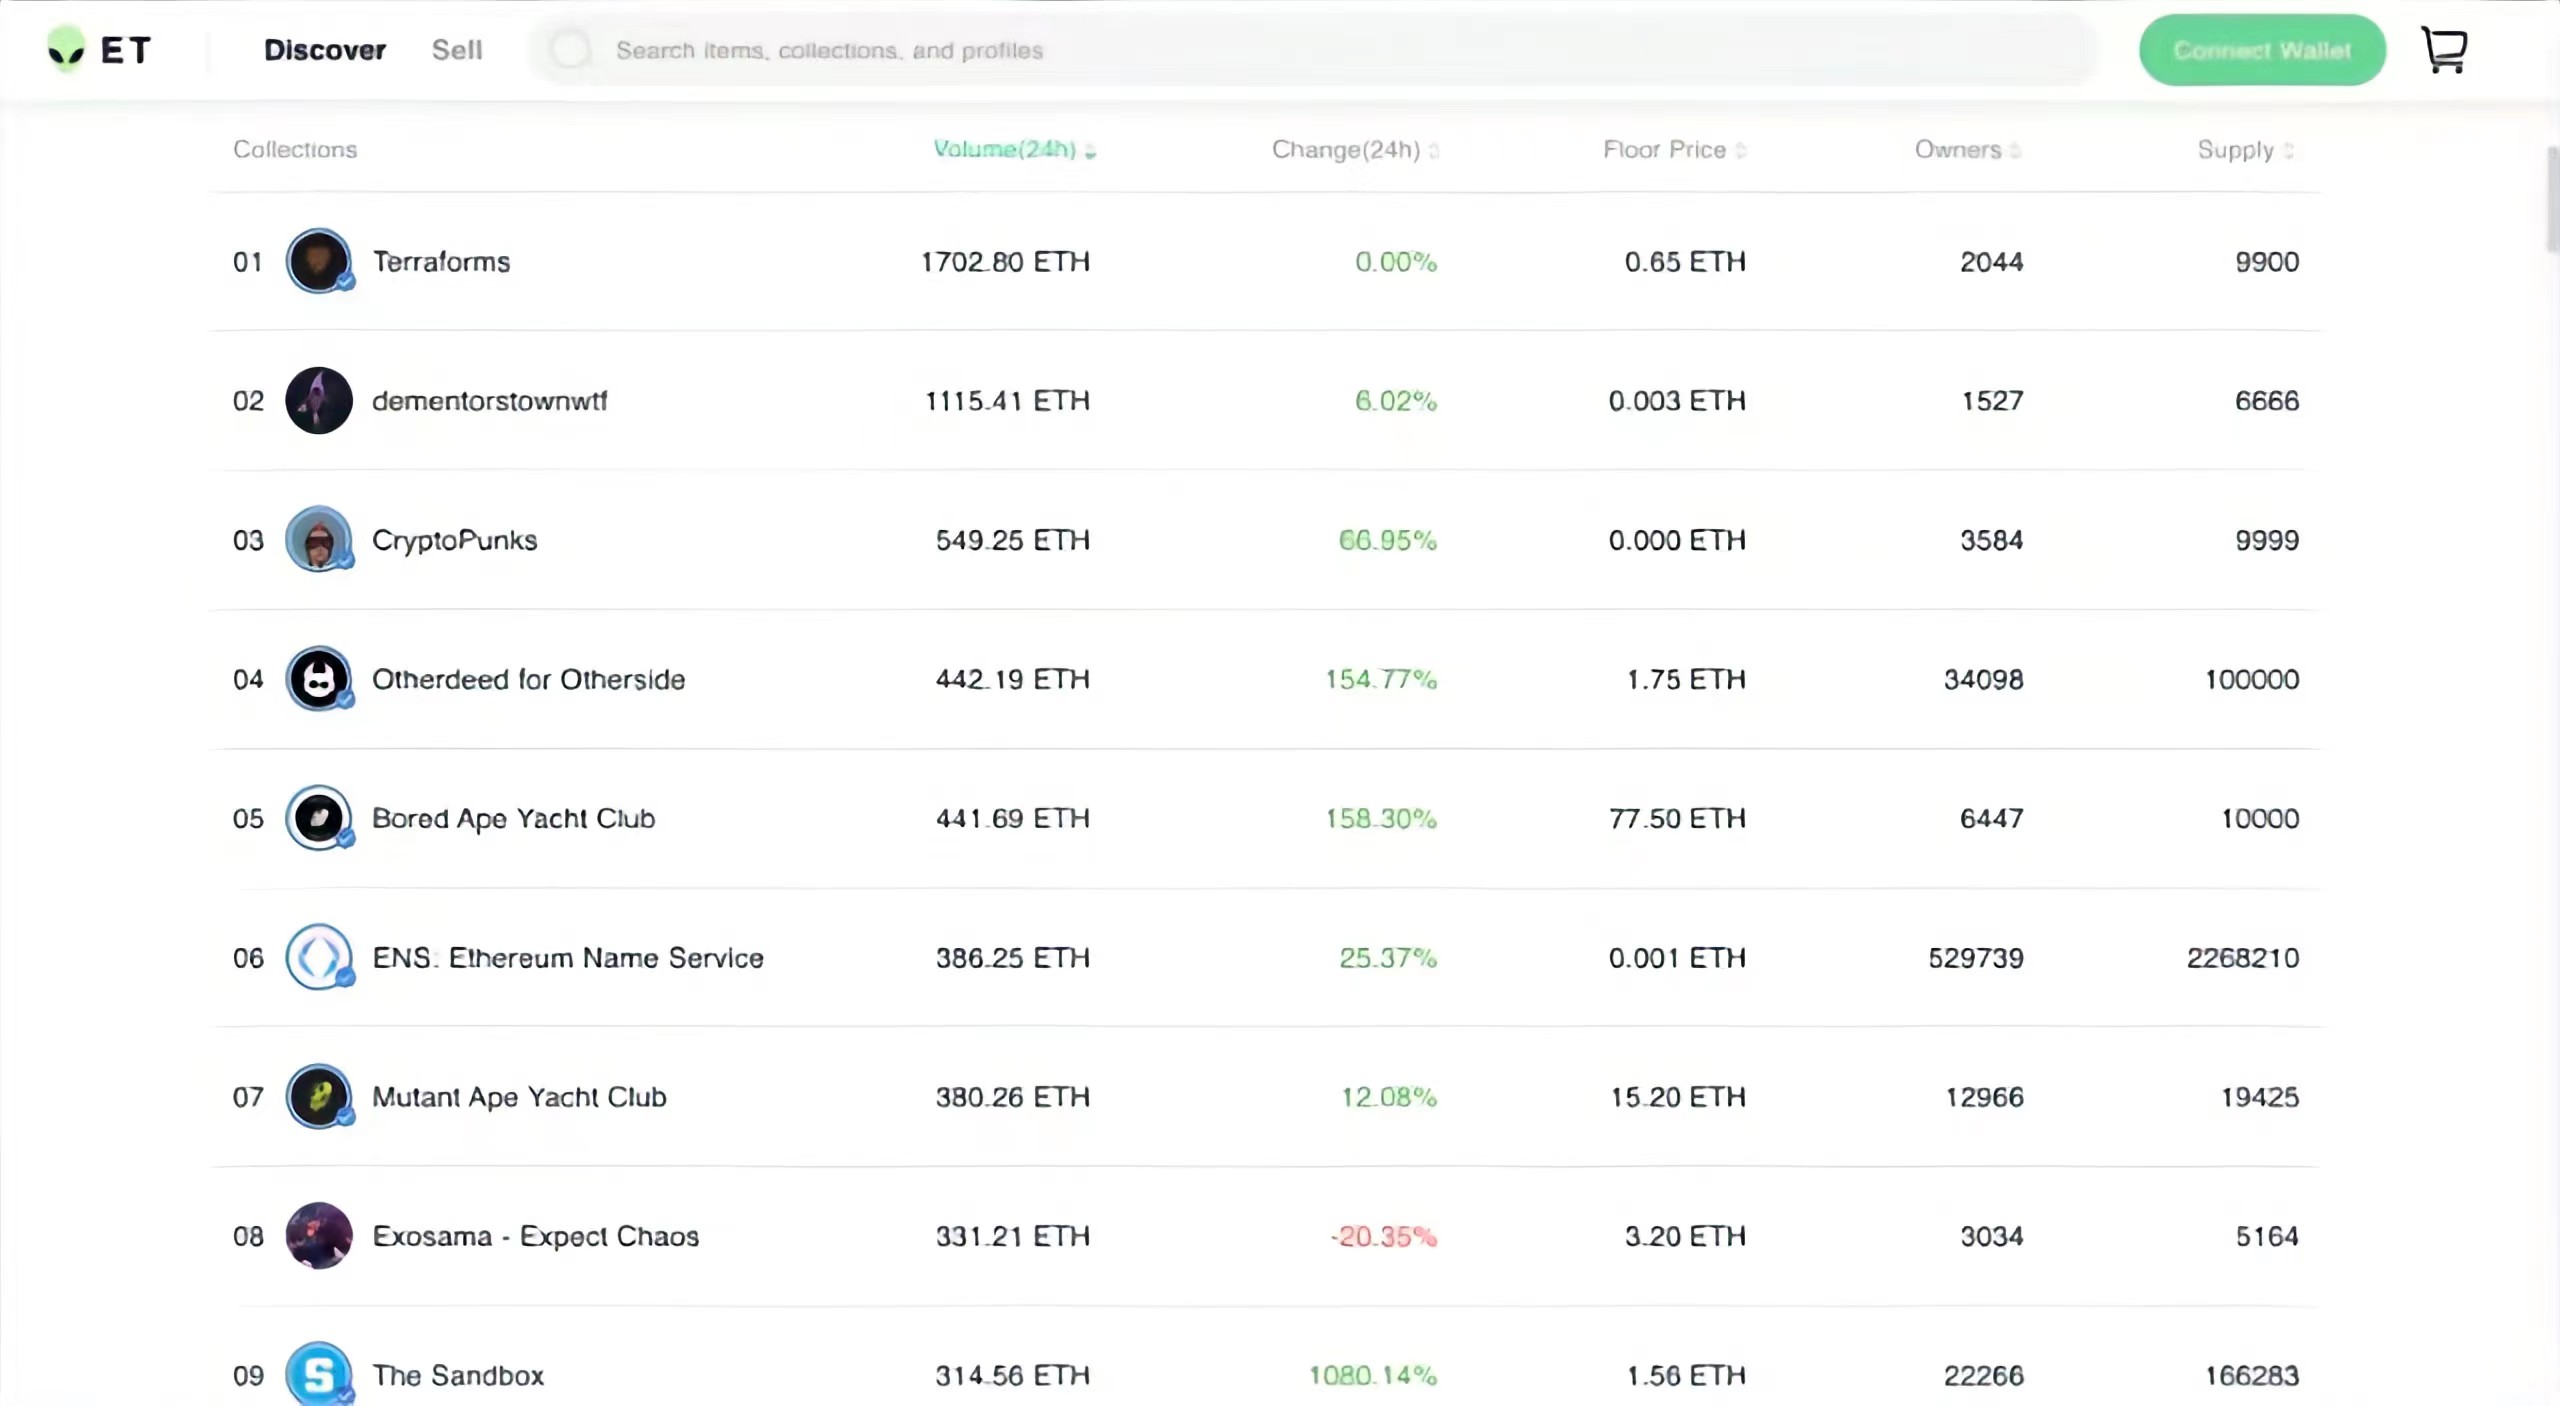Screen dimensions: 2560x1406
Task: Click the ET alien logo
Action: [x=99, y=49]
